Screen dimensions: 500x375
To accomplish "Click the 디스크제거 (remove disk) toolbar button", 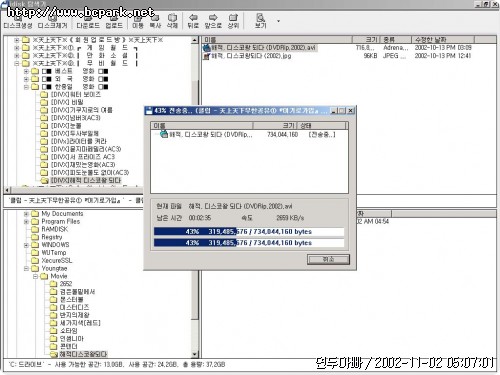I will [52, 21].
